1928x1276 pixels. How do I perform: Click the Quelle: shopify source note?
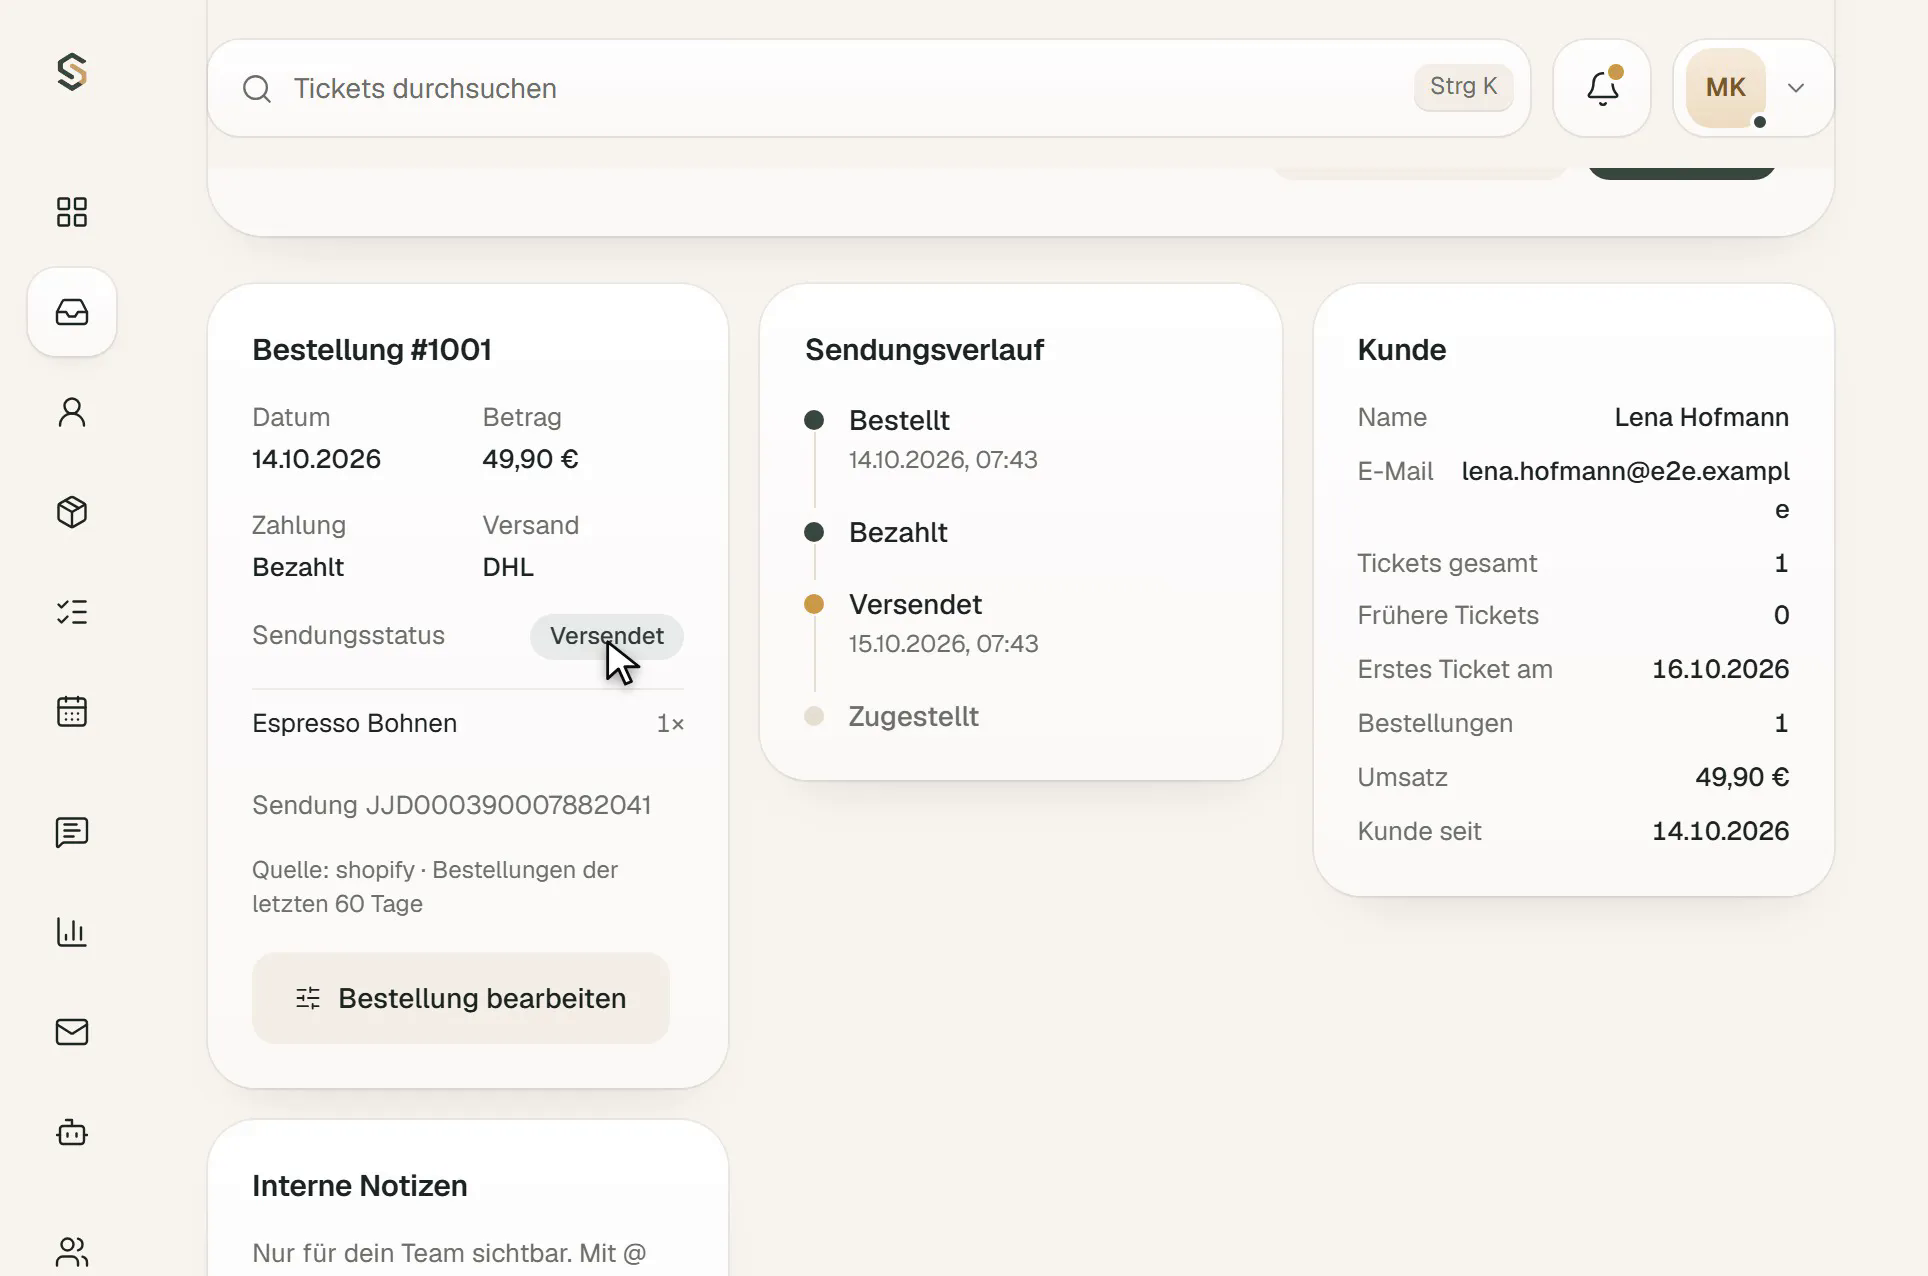(435, 887)
